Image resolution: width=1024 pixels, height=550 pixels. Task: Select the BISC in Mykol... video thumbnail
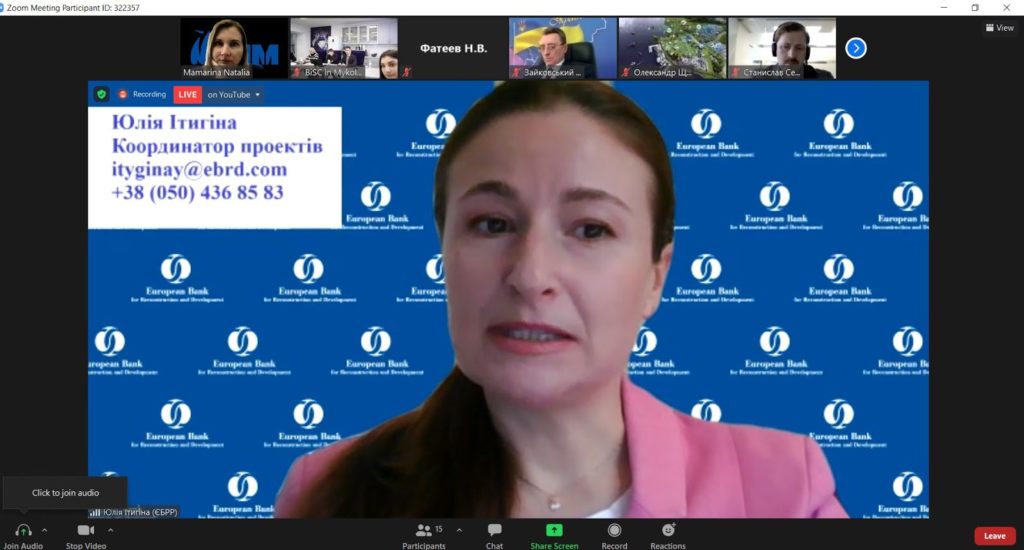[344, 48]
